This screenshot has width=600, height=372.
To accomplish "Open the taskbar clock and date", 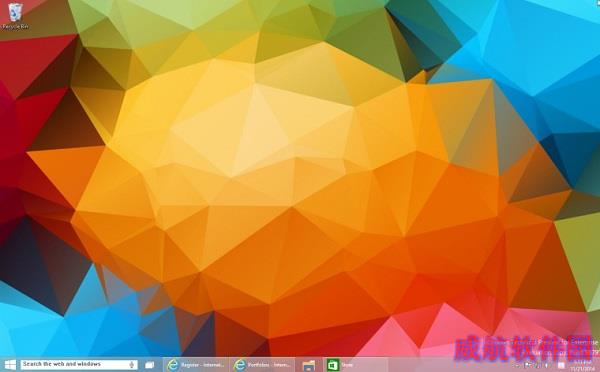I will coord(582,366).
